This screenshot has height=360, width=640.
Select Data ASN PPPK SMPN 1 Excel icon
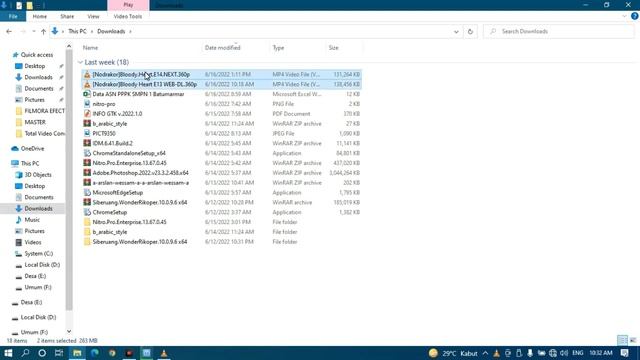[x=87, y=94]
